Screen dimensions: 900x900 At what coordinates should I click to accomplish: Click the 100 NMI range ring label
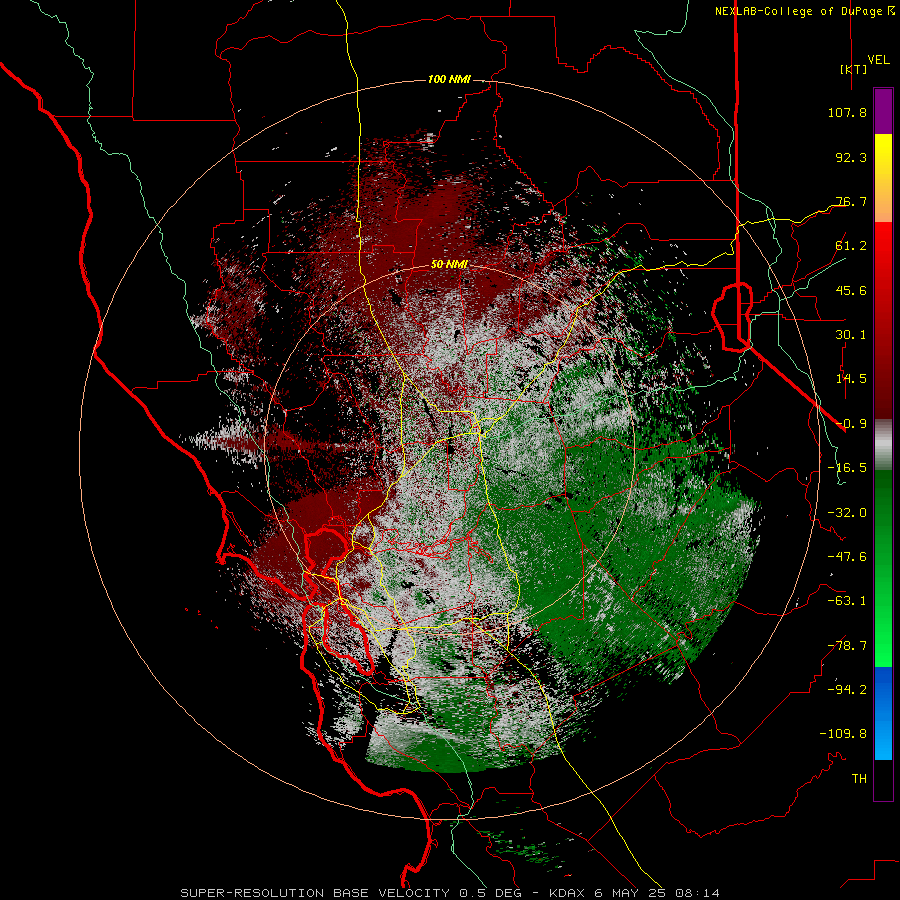click(449, 79)
